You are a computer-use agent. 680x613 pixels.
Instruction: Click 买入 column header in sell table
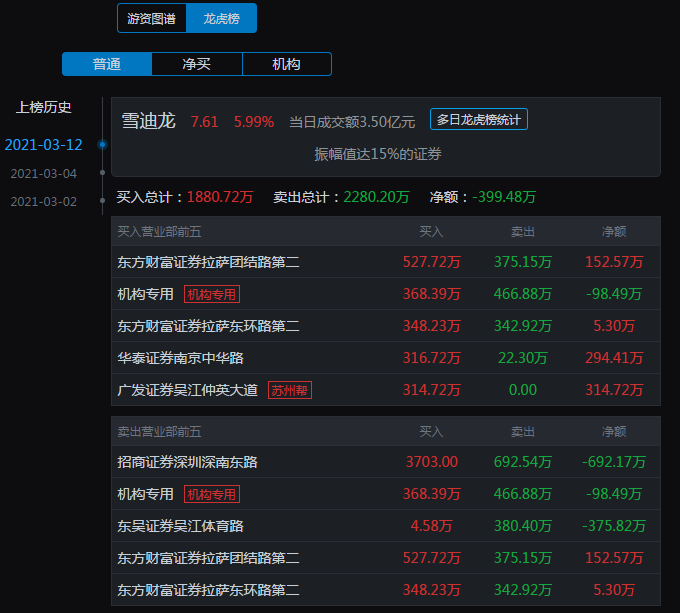tap(431, 431)
